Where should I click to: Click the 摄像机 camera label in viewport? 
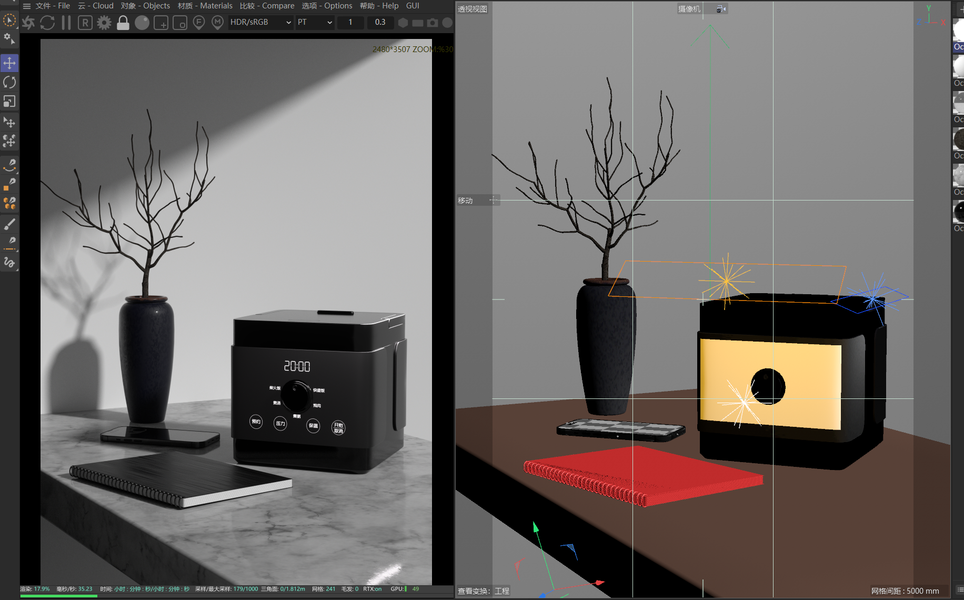click(x=689, y=9)
